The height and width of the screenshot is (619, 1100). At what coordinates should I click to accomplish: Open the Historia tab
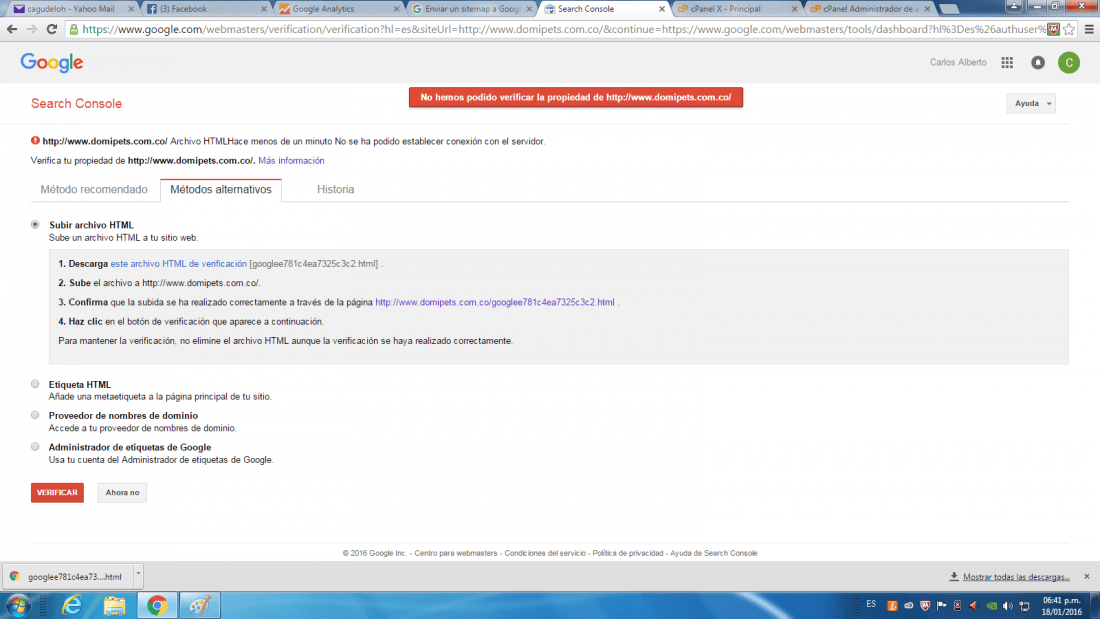(335, 189)
